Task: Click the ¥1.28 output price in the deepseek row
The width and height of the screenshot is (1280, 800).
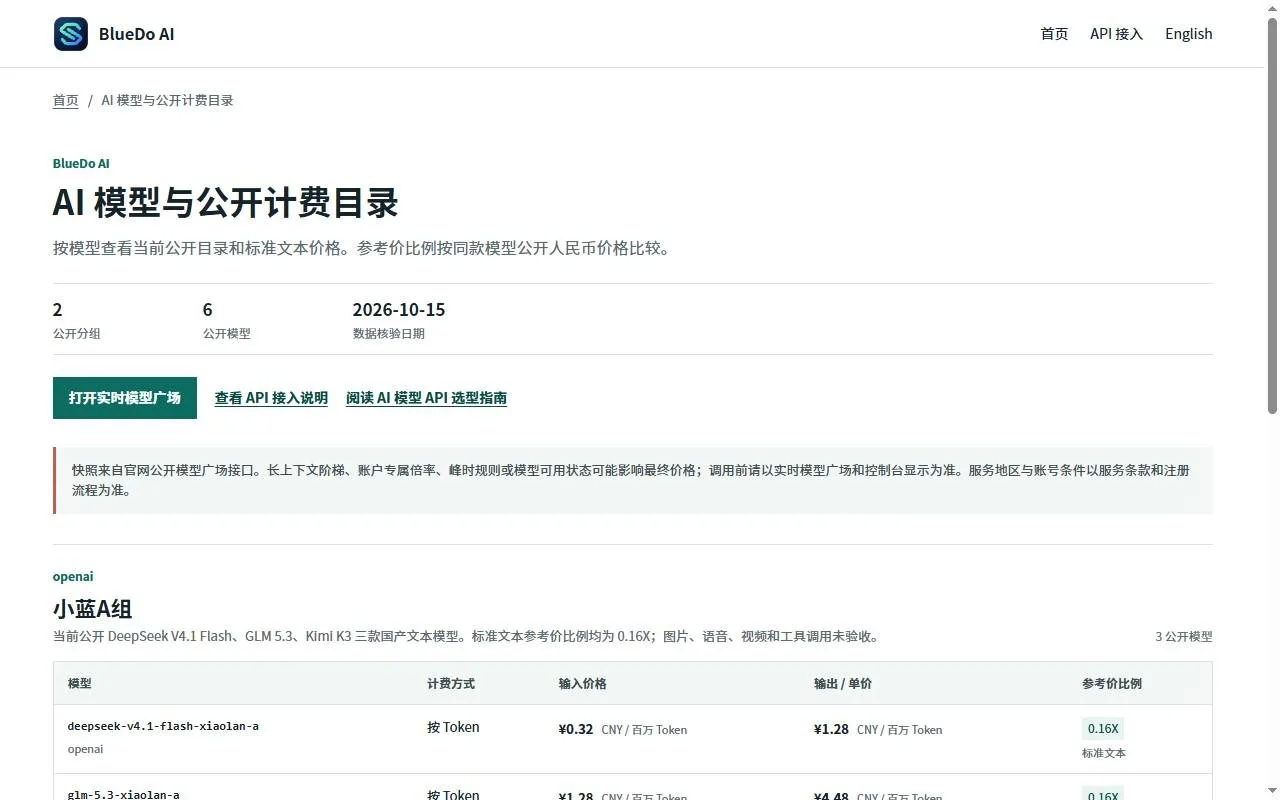Action: coord(831,729)
